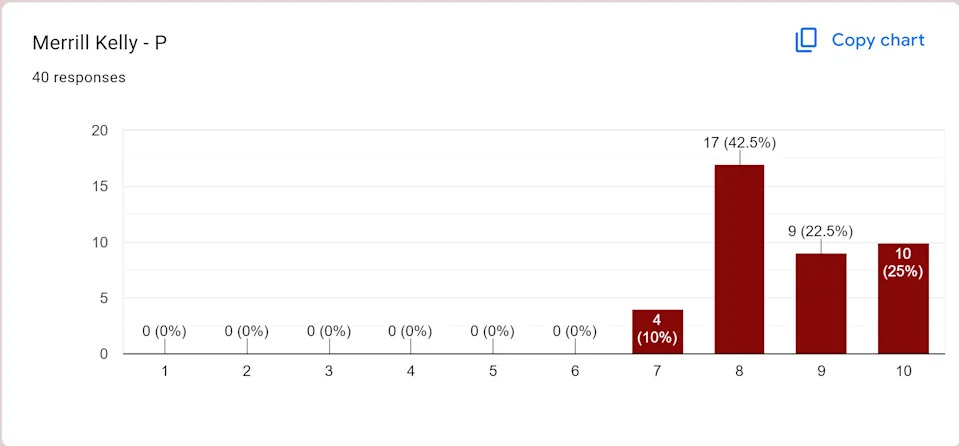The width and height of the screenshot is (959, 446).
Task: Click the 0 (0%) label above rating 4
Action: tap(410, 331)
